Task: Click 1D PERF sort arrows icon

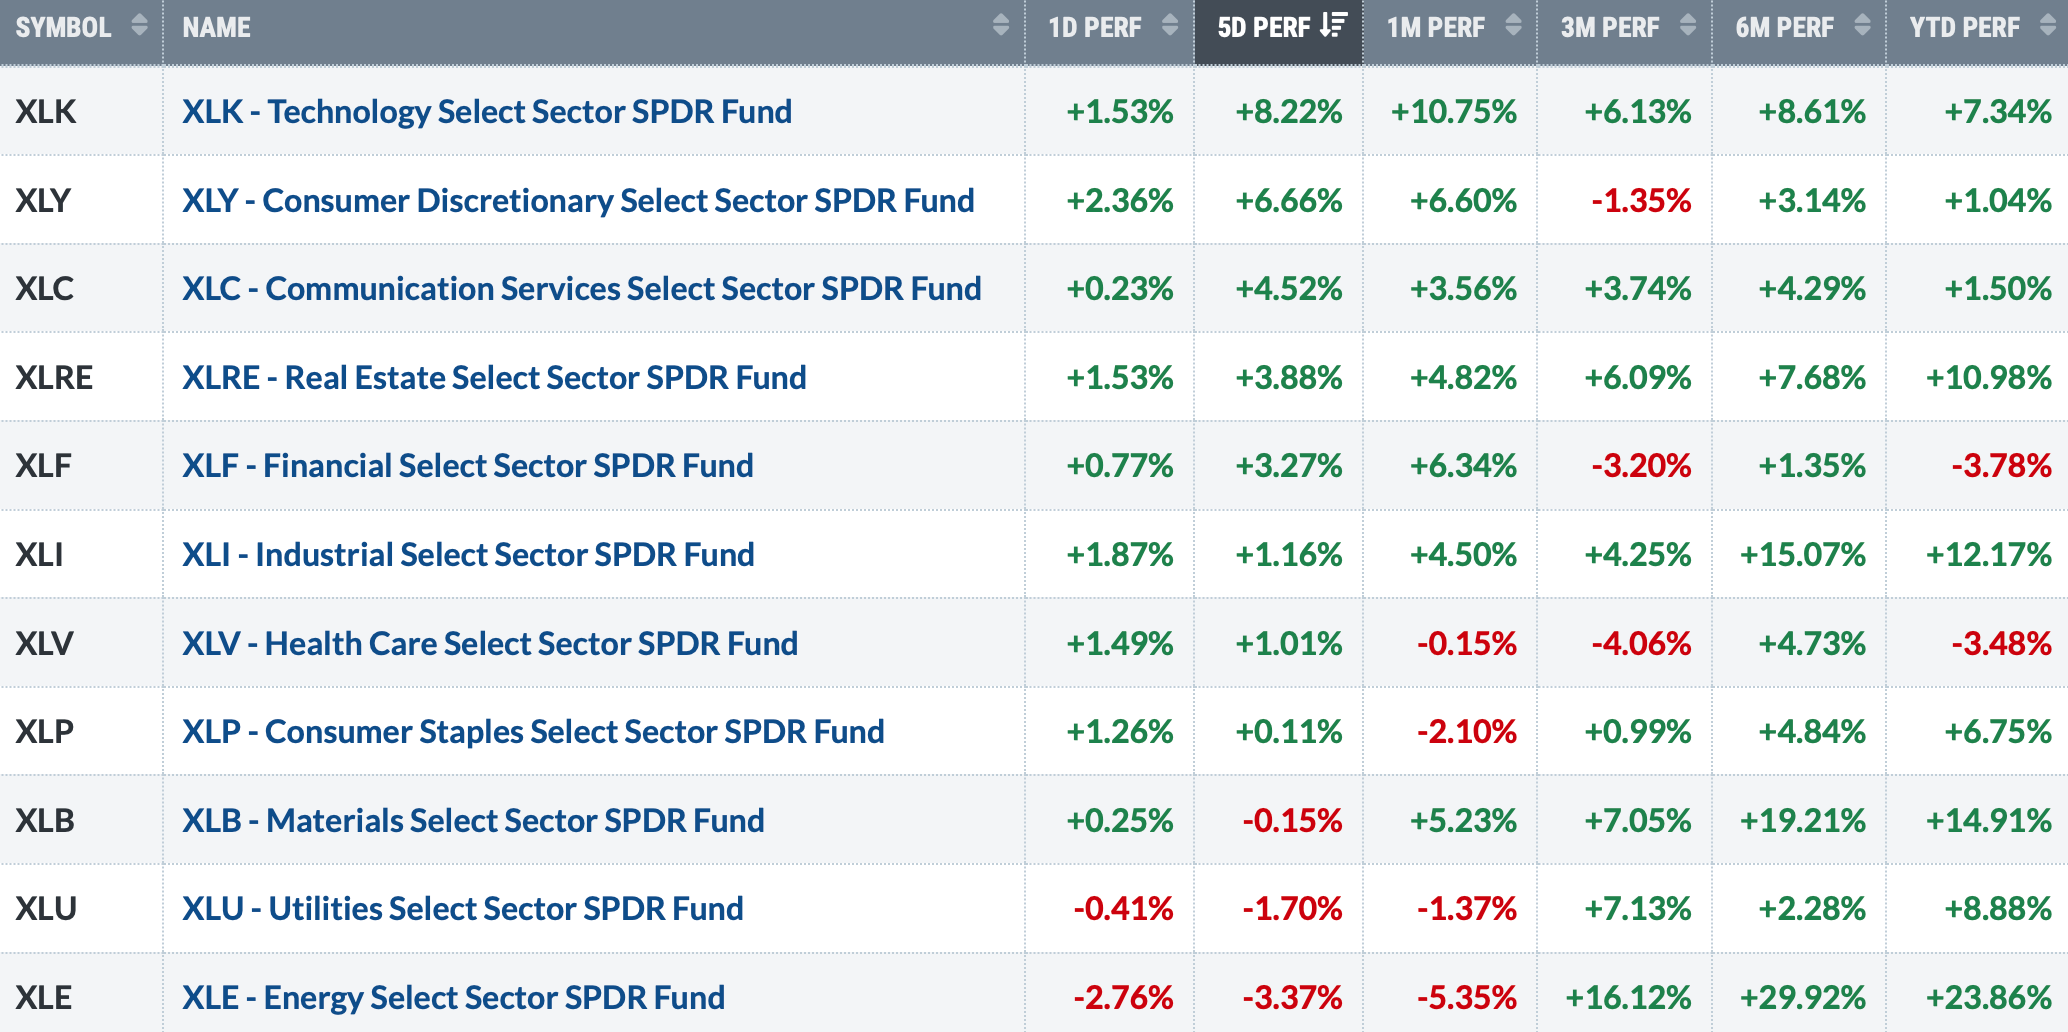Action: pyautogui.click(x=1169, y=26)
